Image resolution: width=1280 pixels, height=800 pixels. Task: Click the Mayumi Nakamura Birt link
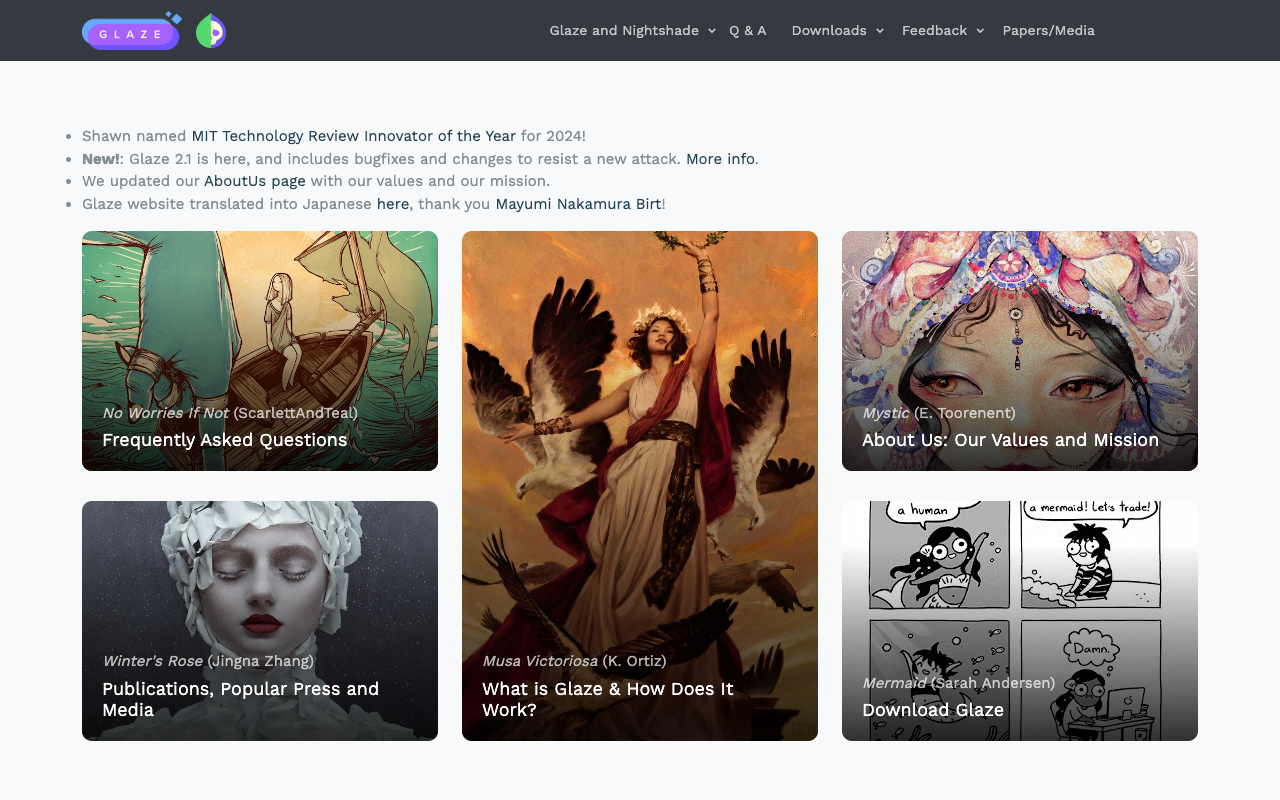[x=578, y=204]
